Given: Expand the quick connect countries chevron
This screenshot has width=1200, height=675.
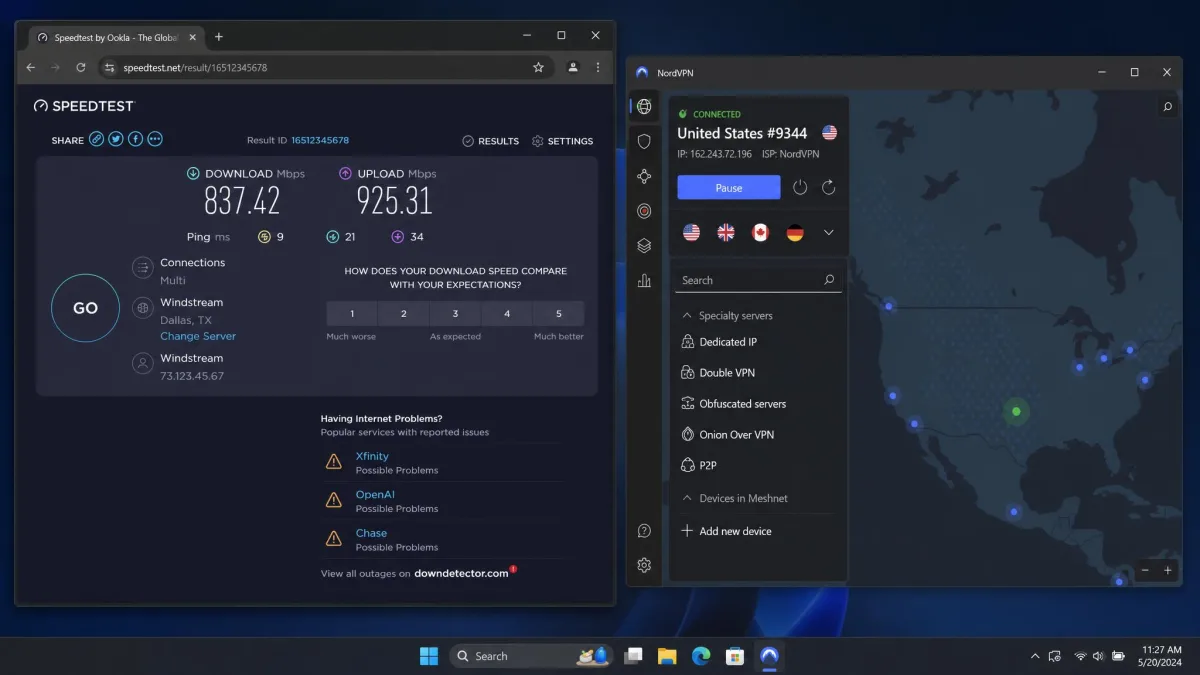Looking at the screenshot, I should pyautogui.click(x=829, y=232).
